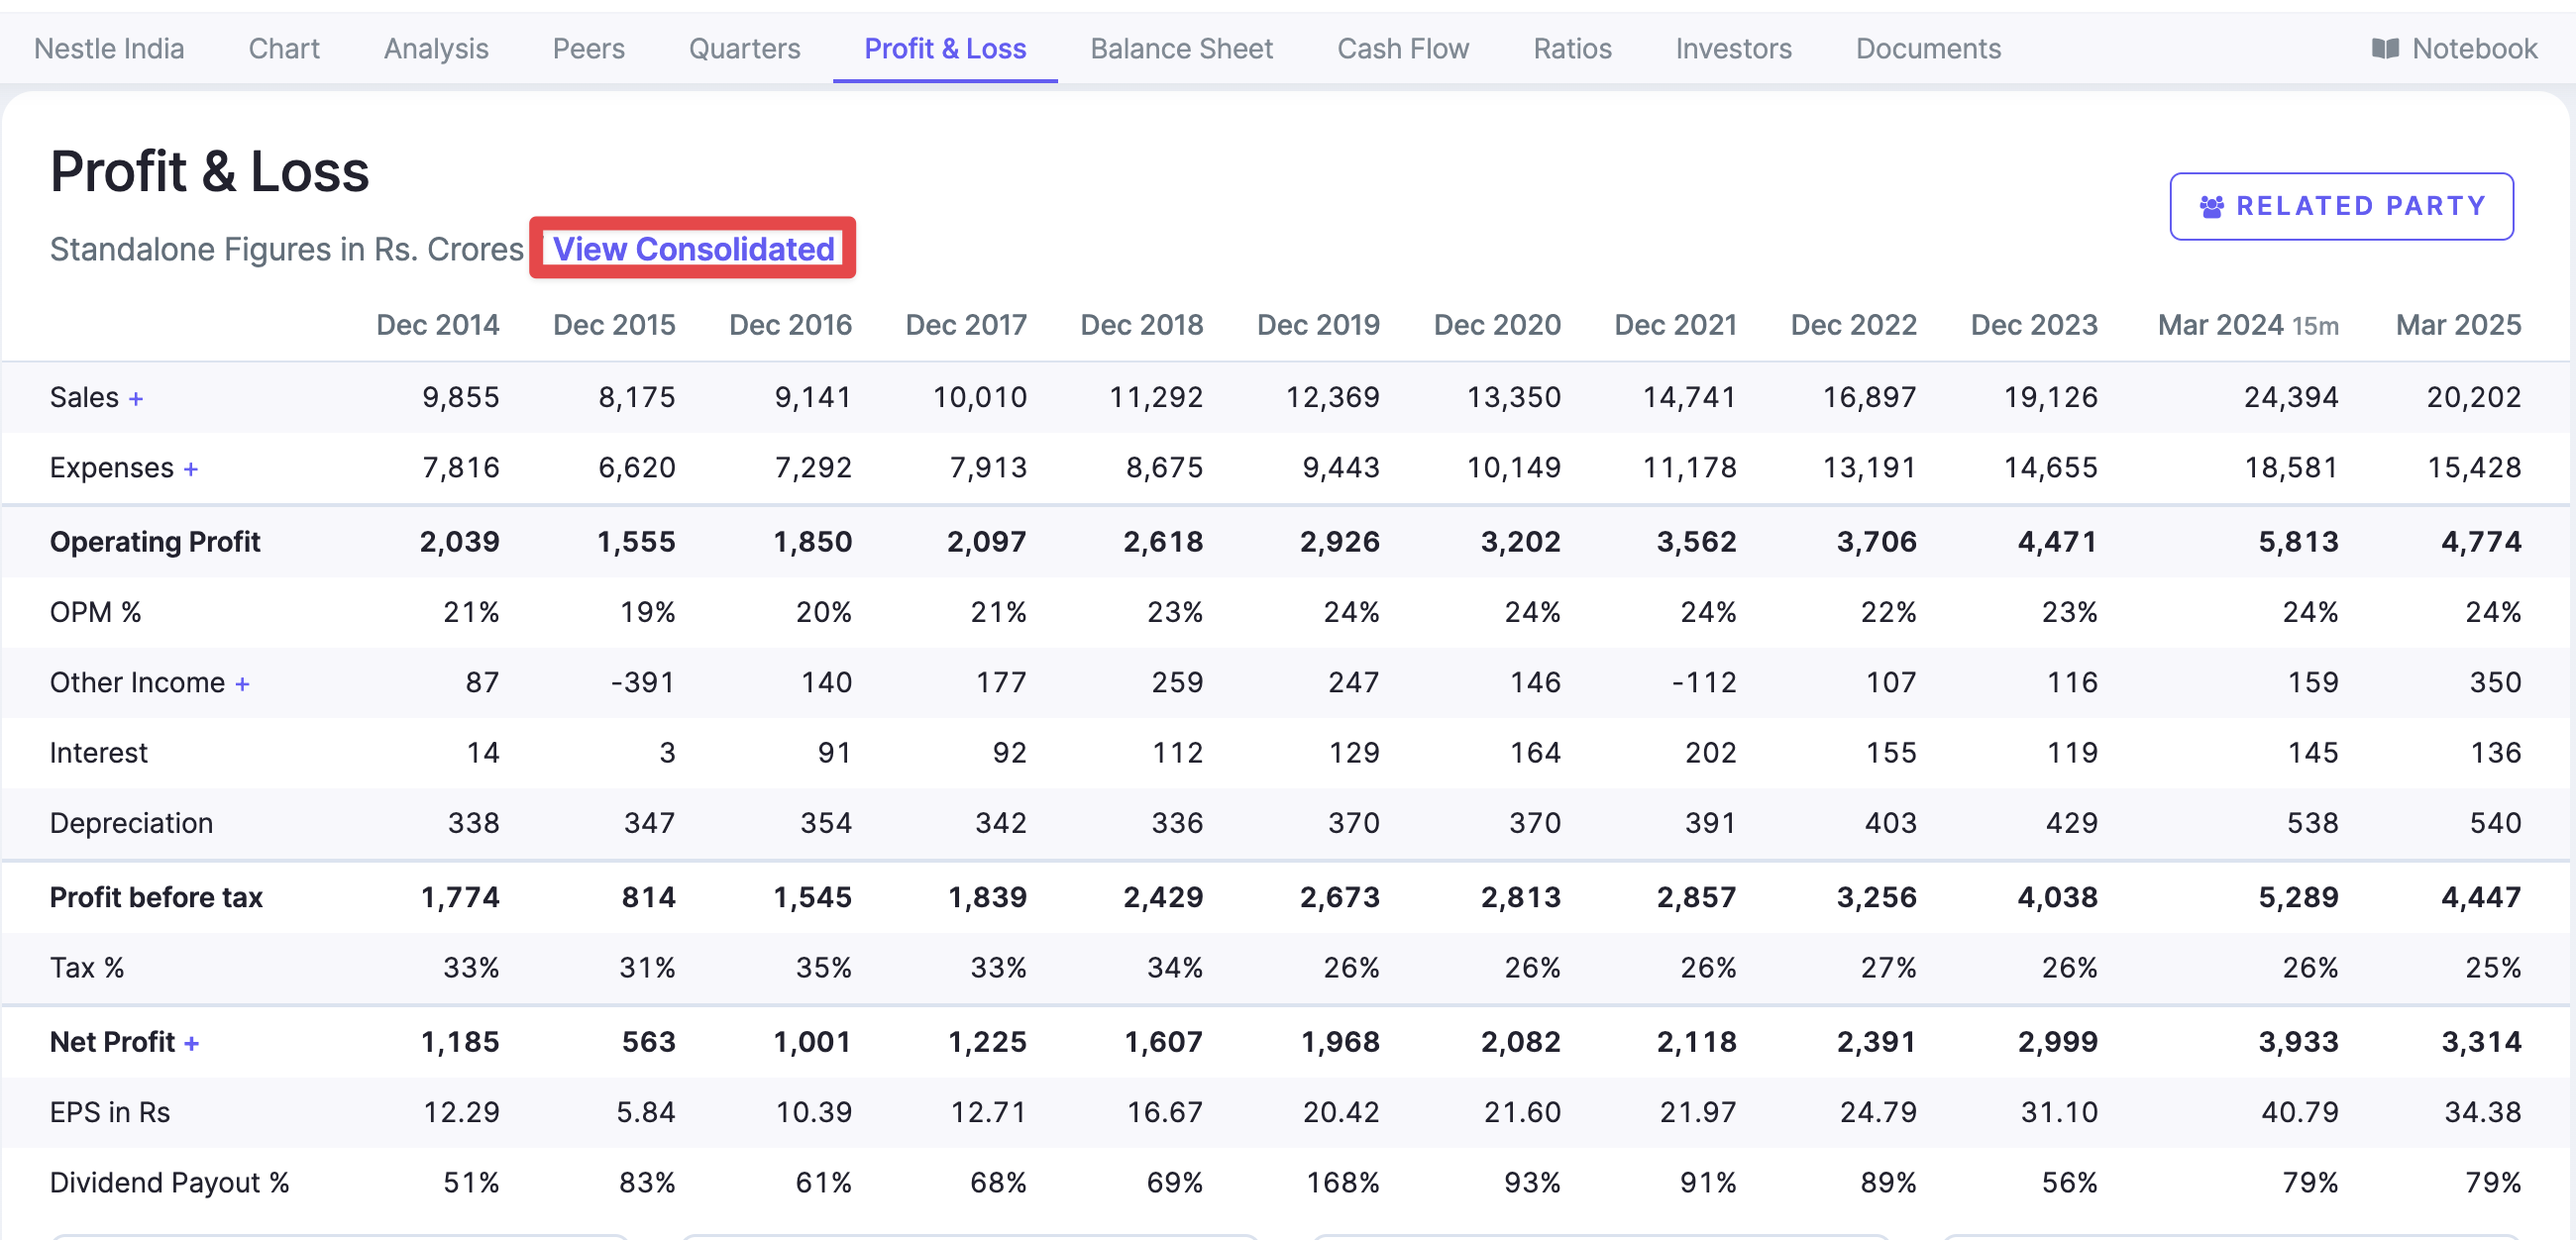Viewport: 2576px width, 1240px height.
Task: Go to the Cash Flow tab
Action: [1402, 48]
